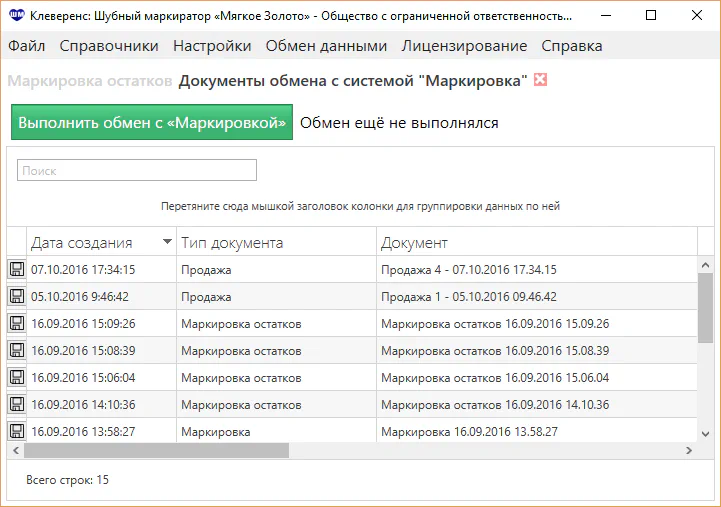Image resolution: width=721 pixels, height=507 pixels.
Task: Click save icon for 07.10.2016 17:34:15 row
Action: [17, 269]
